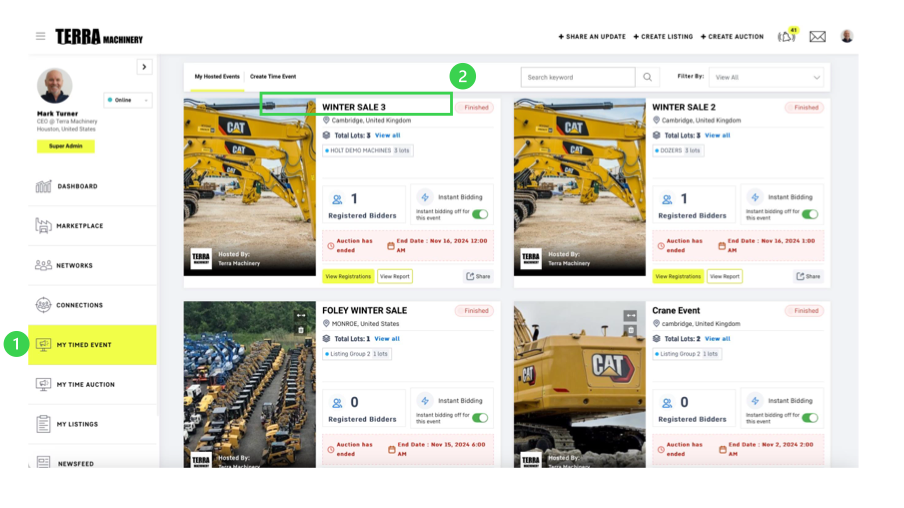904x508 pixels.
Task: Click the Networks people icon
Action: point(43,265)
